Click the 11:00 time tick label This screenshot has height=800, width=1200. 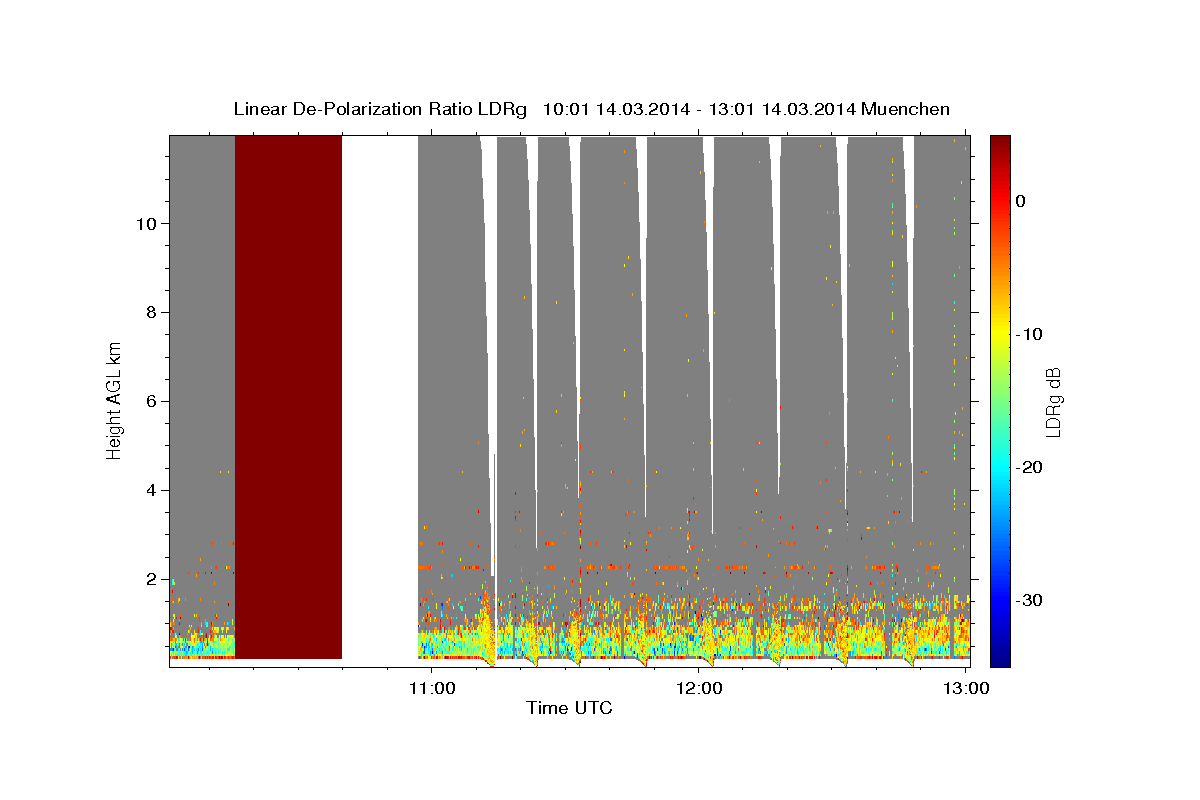[x=432, y=688]
